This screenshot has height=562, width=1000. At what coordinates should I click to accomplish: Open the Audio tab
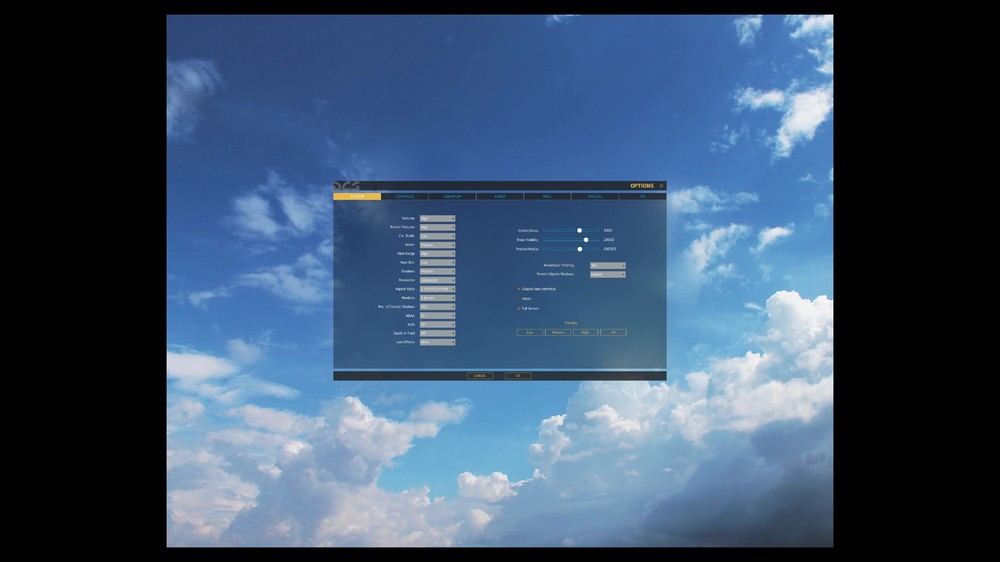click(500, 196)
